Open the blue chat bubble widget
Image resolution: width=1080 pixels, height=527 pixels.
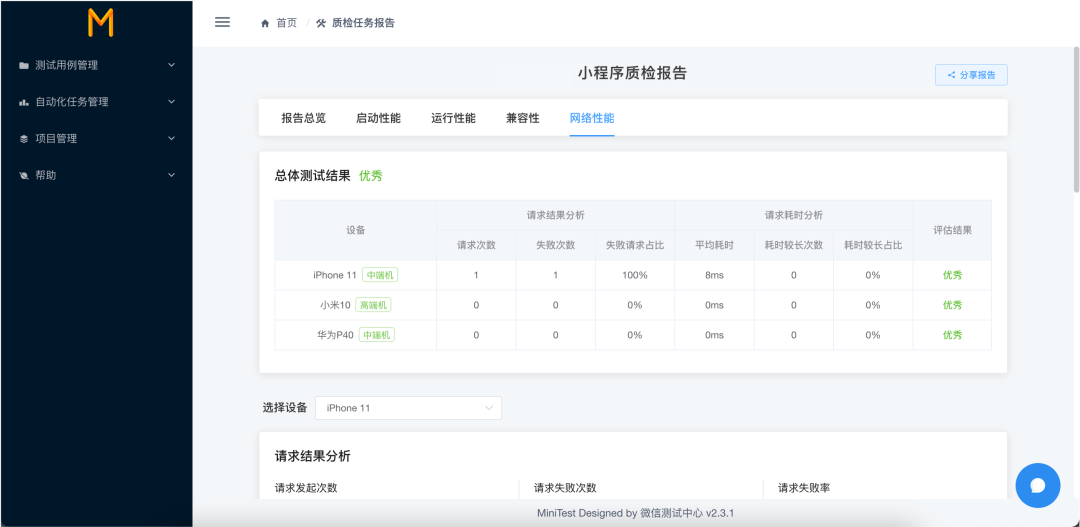coord(1038,486)
